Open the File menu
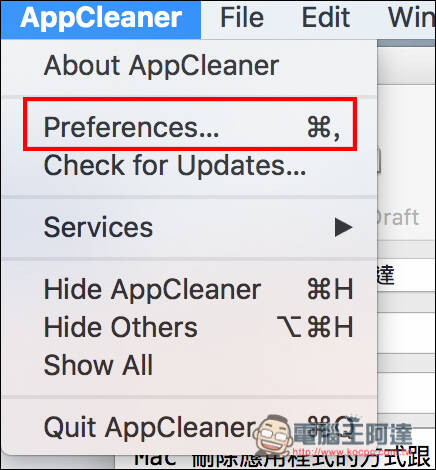Screen dimensions: 436x470 pyautogui.click(x=242, y=17)
